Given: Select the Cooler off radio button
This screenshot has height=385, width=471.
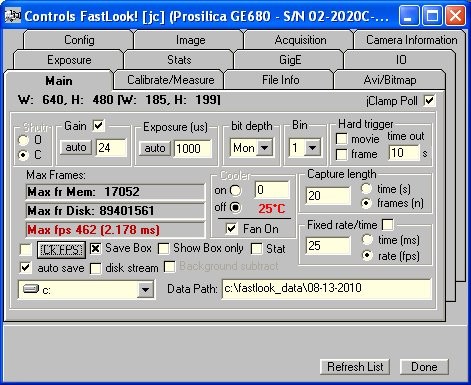Looking at the screenshot, I should tap(236, 207).
